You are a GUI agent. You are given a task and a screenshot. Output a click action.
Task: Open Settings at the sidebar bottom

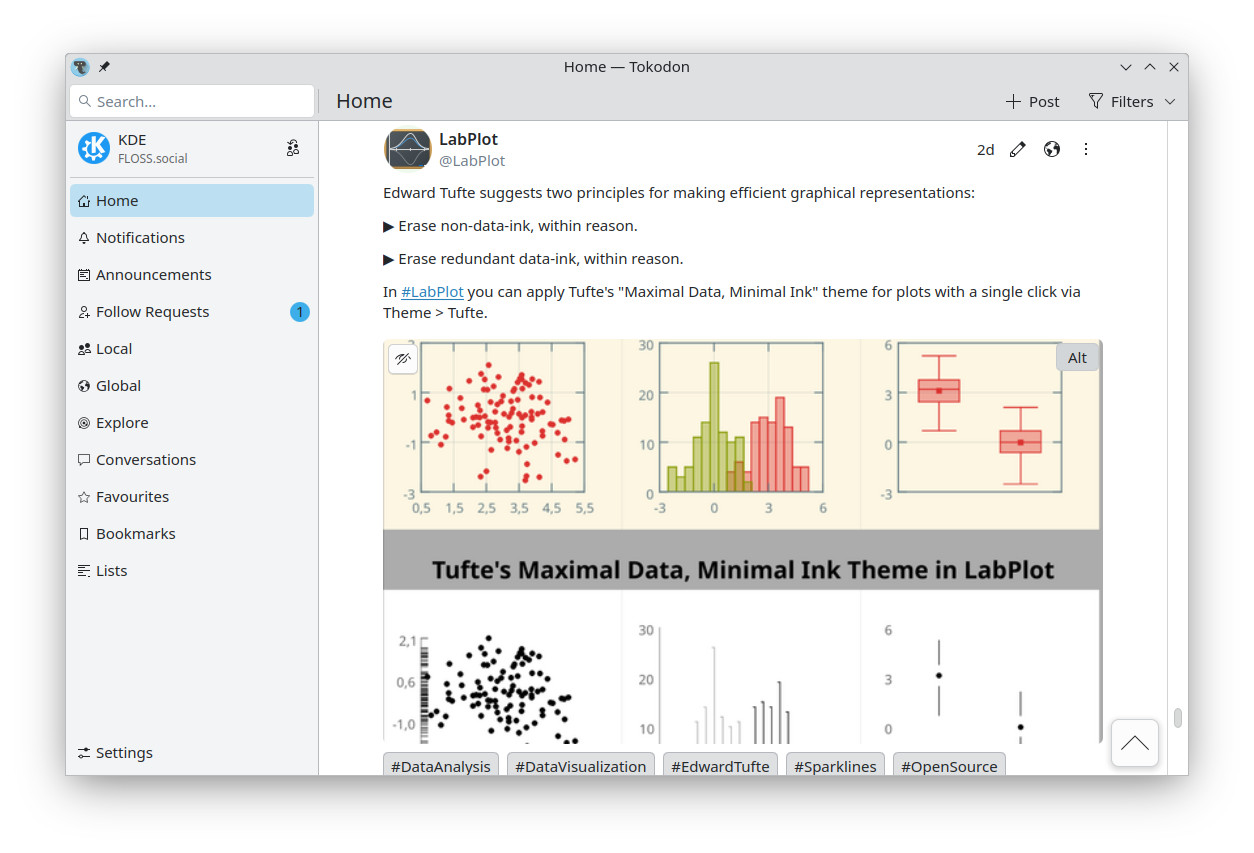[192, 753]
